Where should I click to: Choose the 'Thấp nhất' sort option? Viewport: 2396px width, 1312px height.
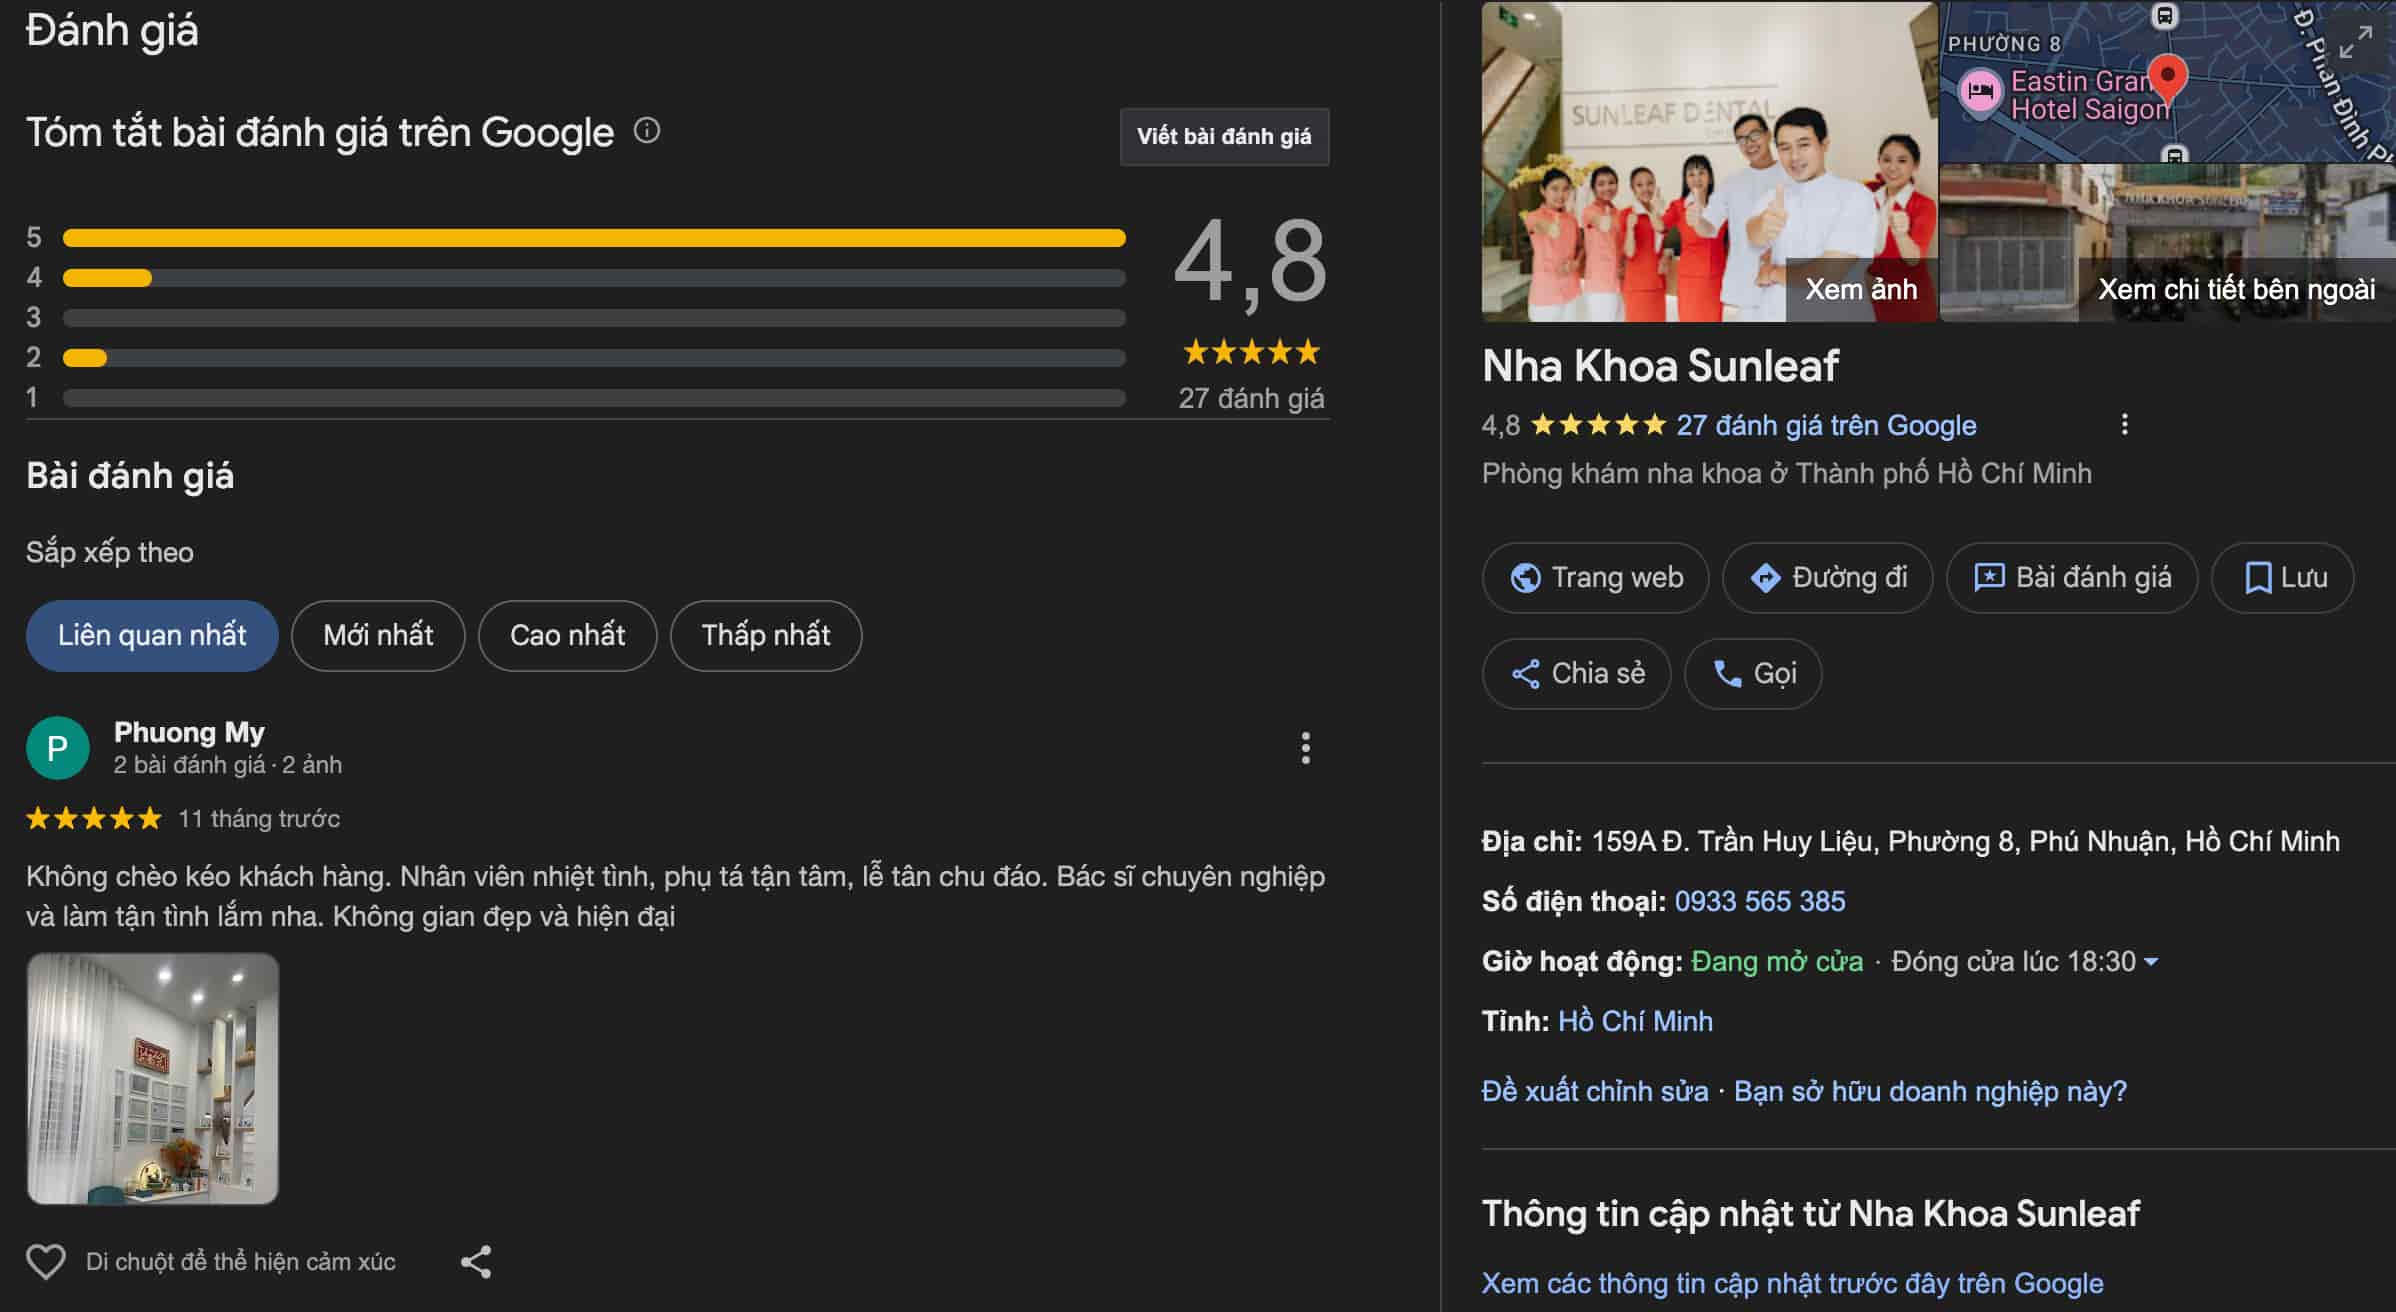click(x=765, y=635)
